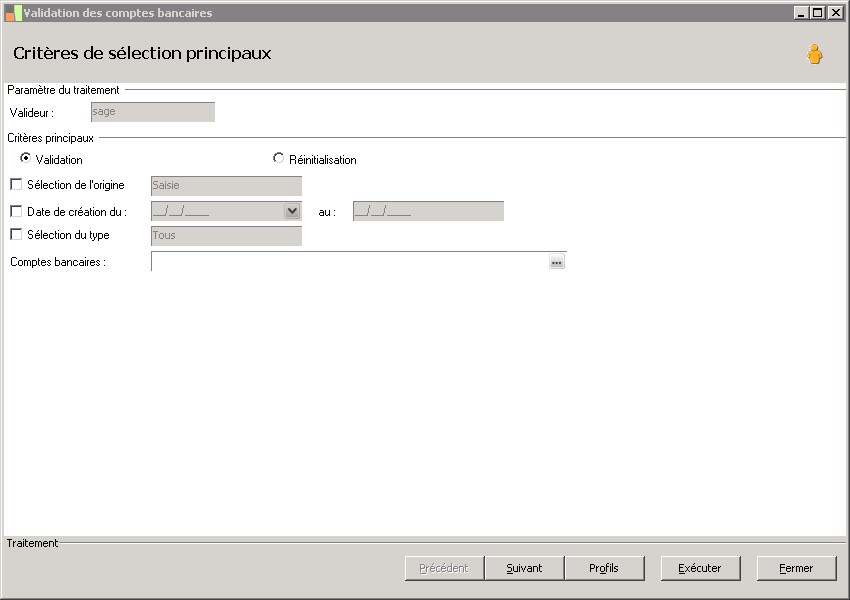Minimize the Validation des comptes bancaires window

point(801,13)
